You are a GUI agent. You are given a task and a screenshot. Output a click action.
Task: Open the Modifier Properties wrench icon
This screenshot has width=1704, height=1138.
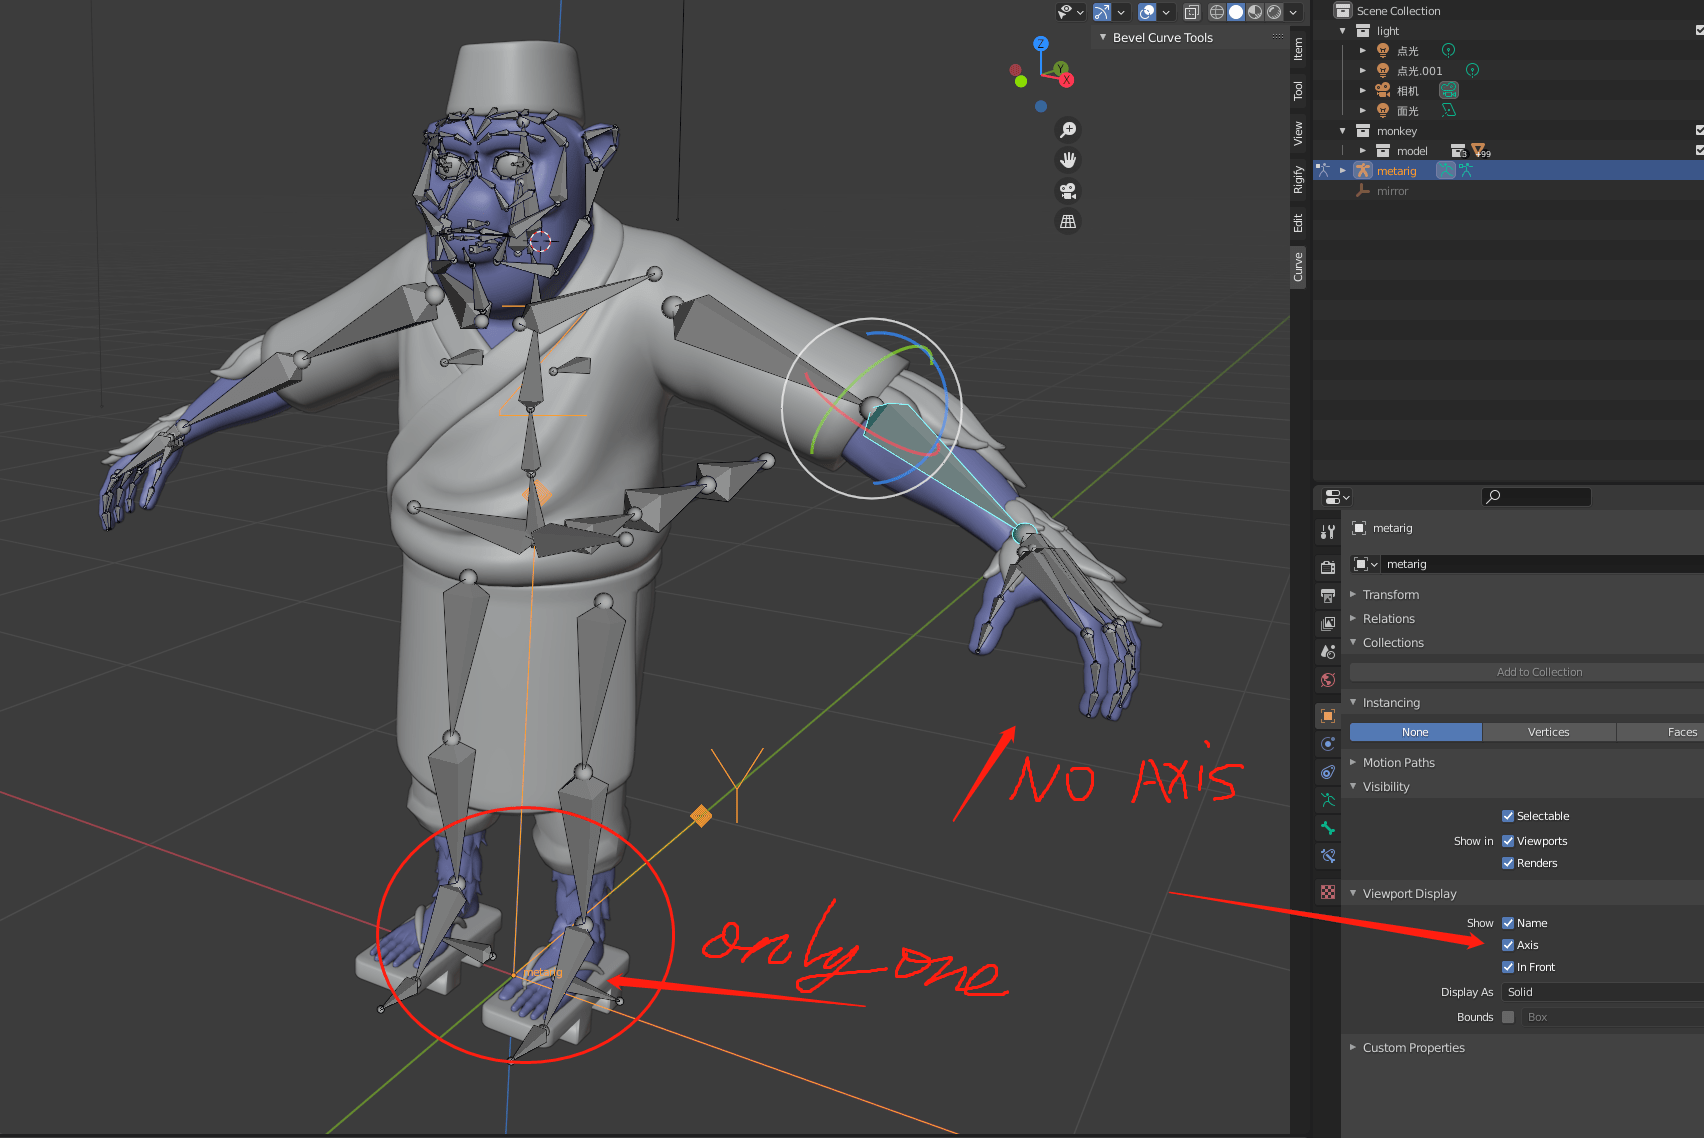[x=1327, y=532]
